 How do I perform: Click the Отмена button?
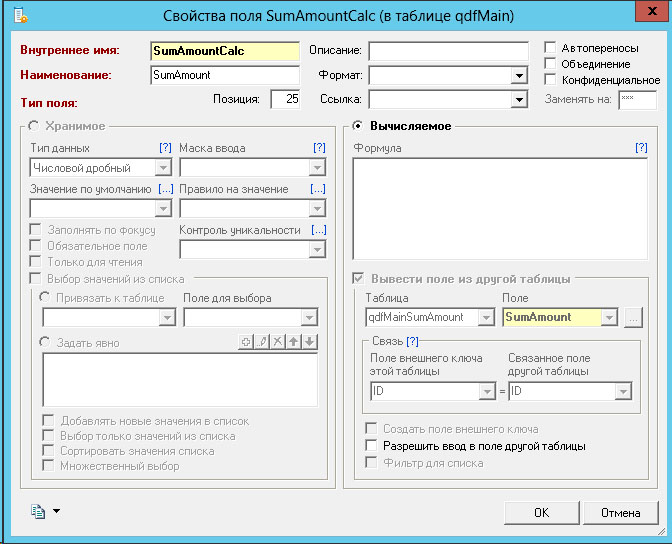click(620, 513)
